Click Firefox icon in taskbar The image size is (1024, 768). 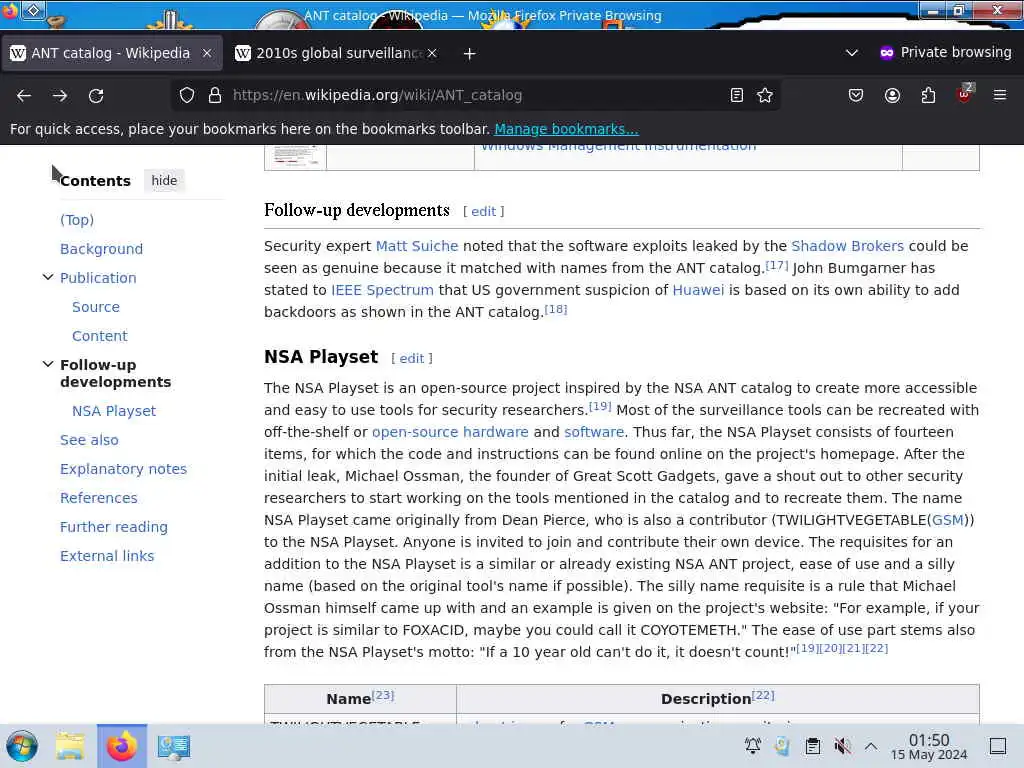pos(122,746)
